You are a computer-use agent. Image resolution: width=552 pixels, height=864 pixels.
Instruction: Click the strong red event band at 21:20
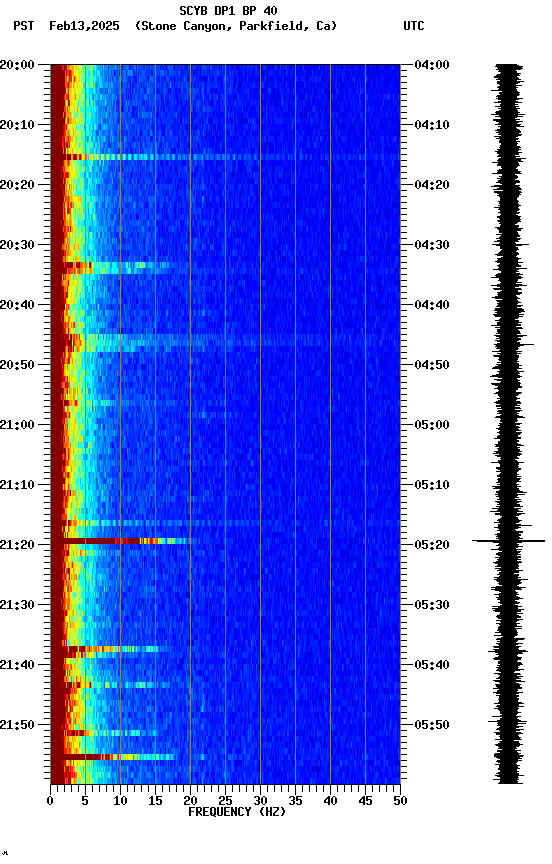pyautogui.click(x=129, y=542)
